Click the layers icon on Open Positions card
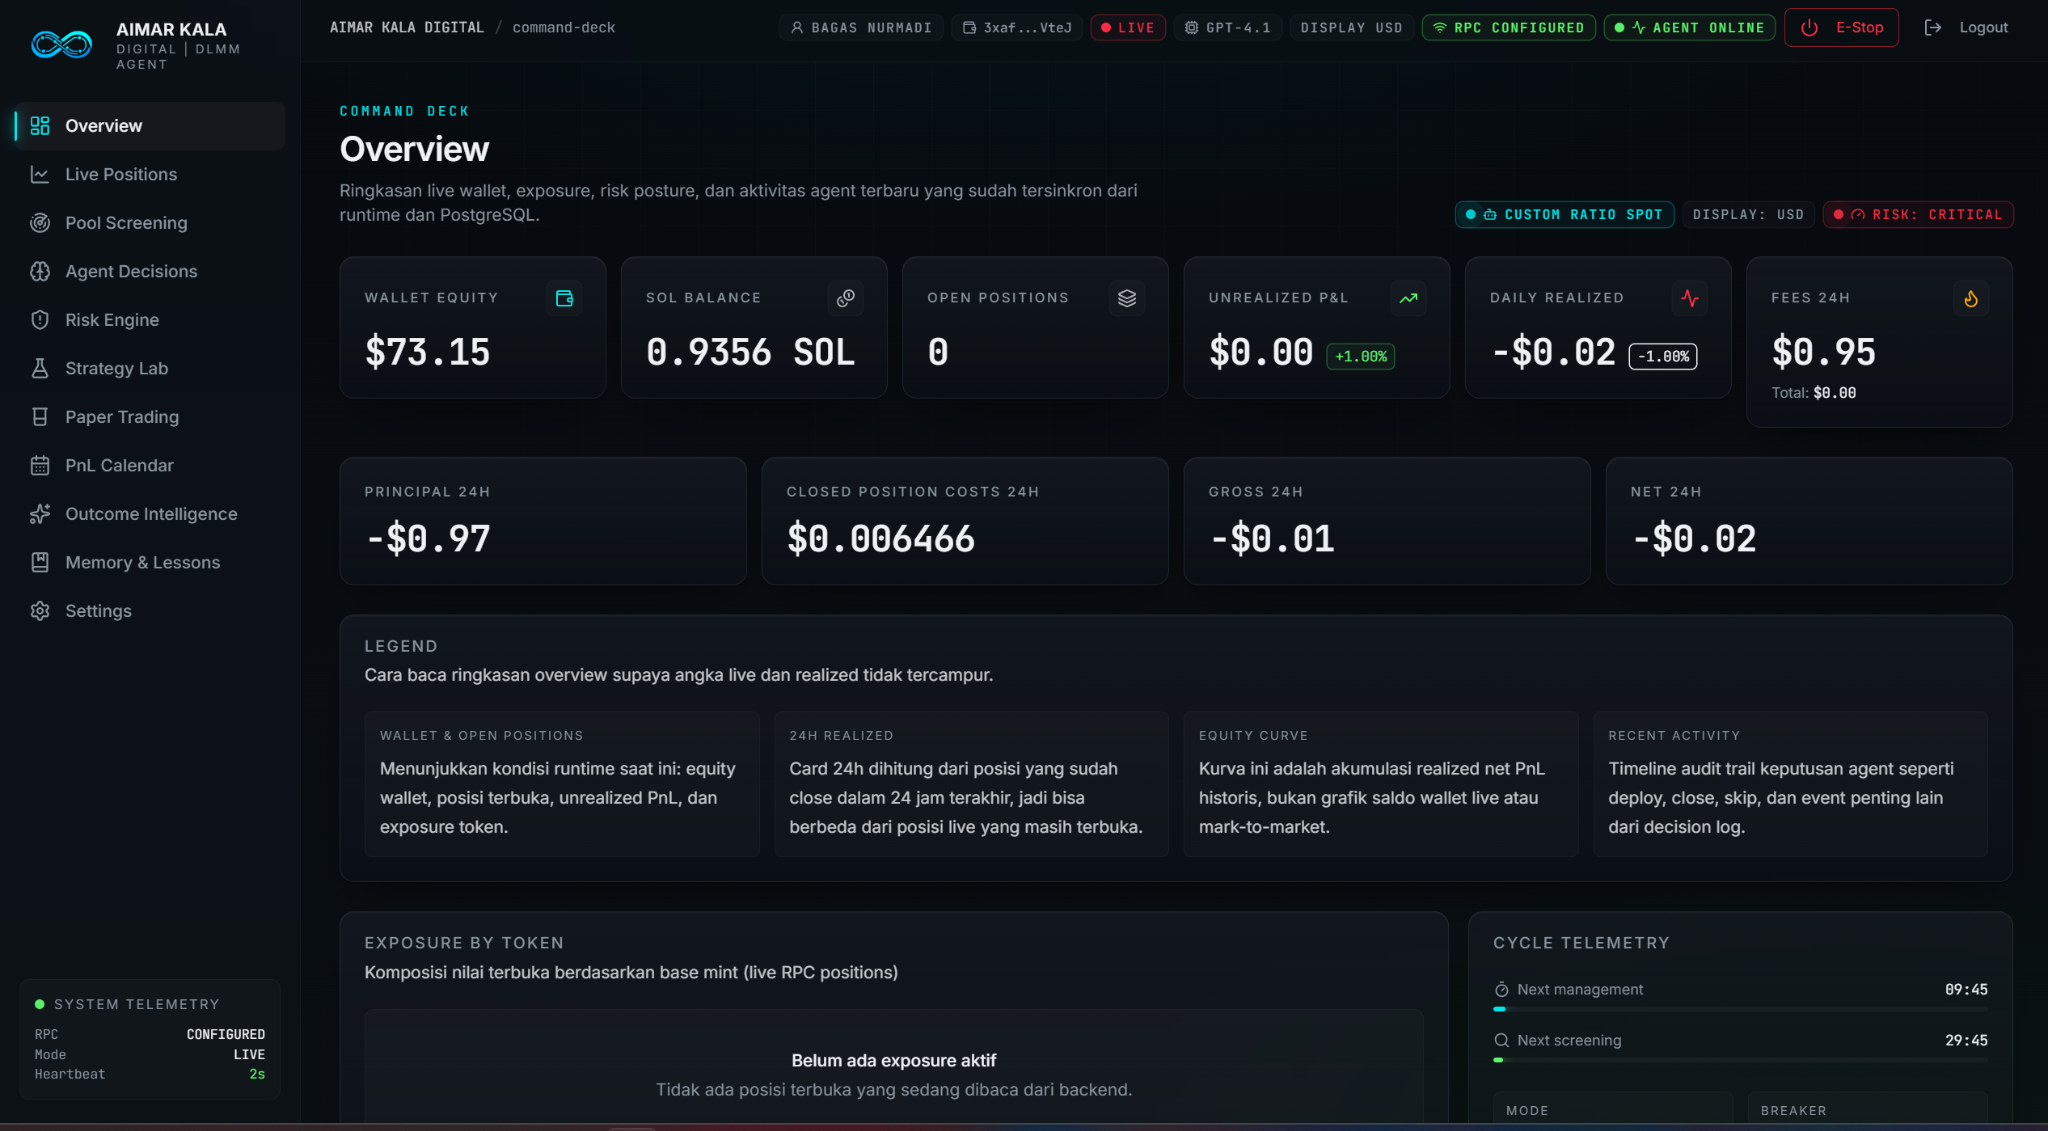Image resolution: width=2048 pixels, height=1131 pixels. [1127, 298]
